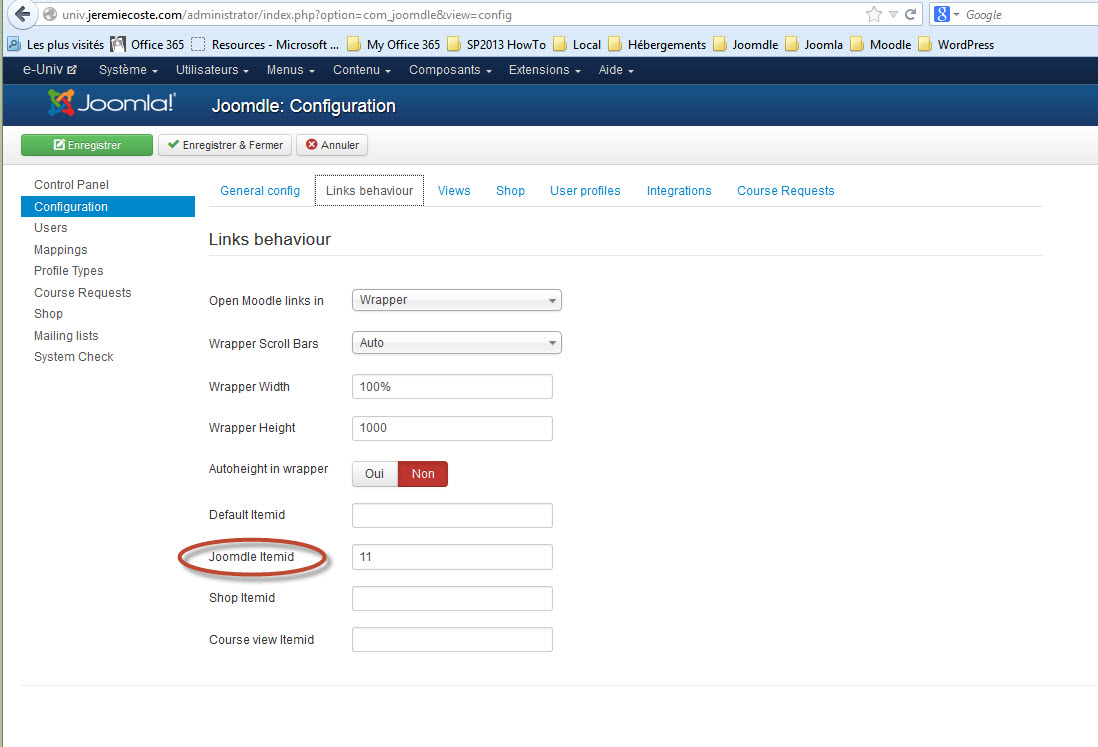Open System Check in the sidebar

74,357
